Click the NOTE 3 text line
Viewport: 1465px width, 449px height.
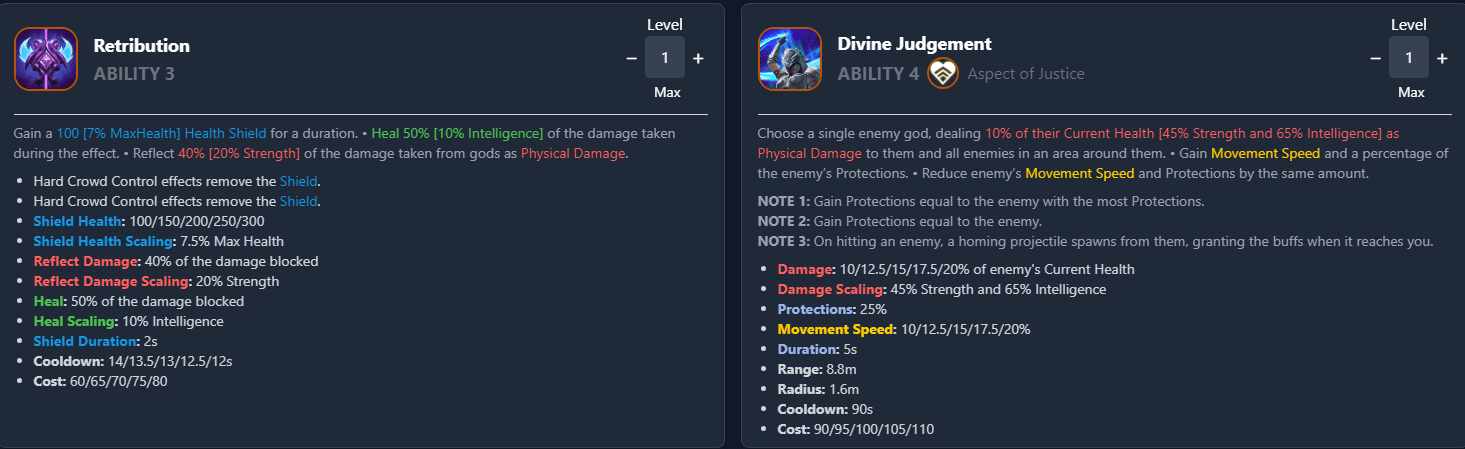pyautogui.click(x=1095, y=241)
